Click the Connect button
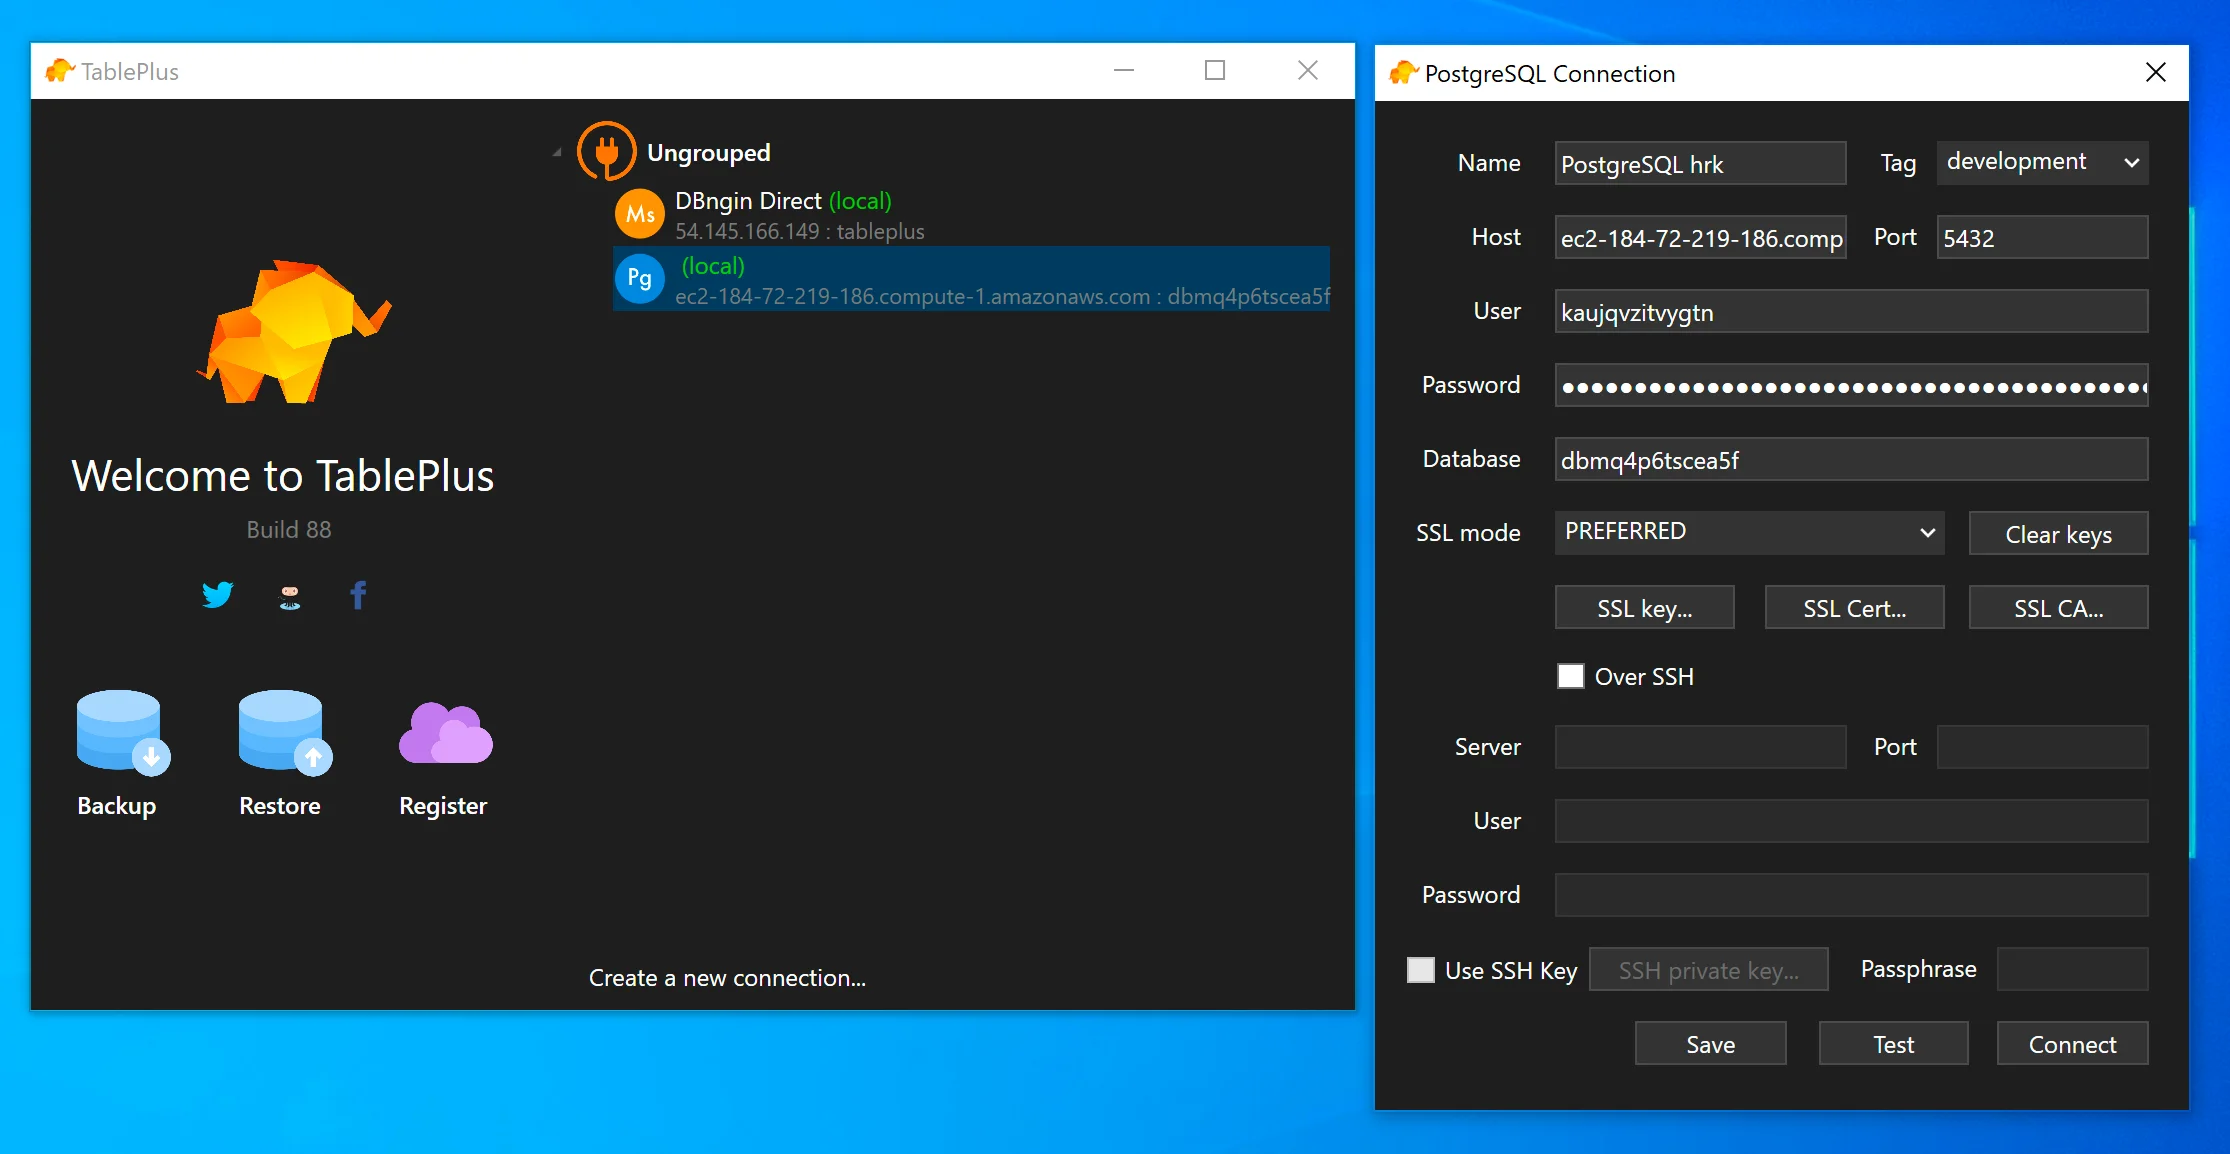This screenshot has width=2230, height=1154. click(x=2072, y=1044)
